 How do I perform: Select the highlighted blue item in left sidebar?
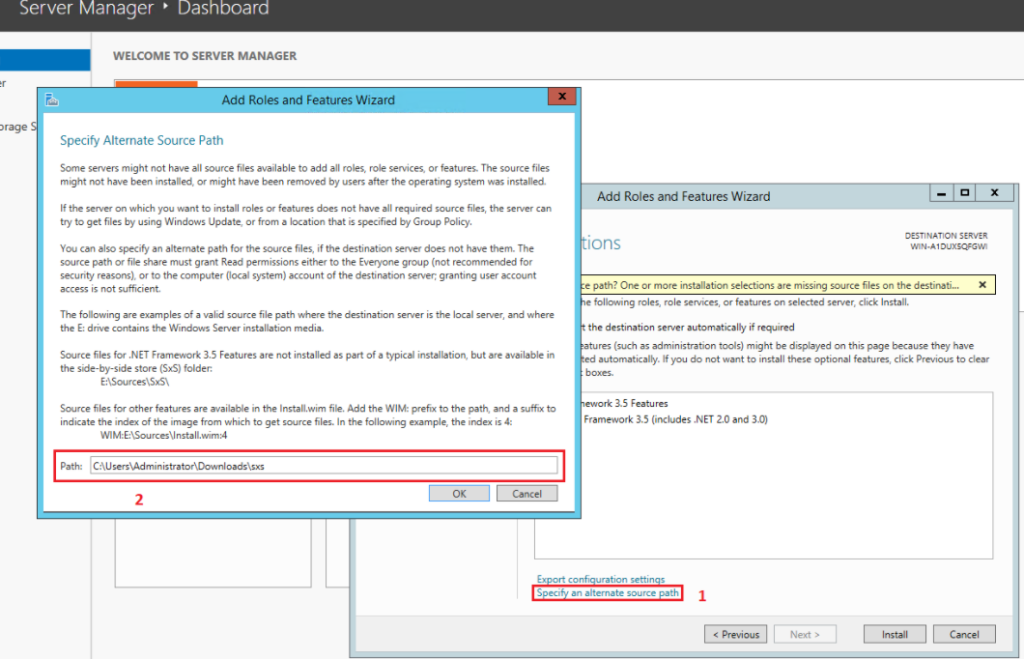(45, 59)
